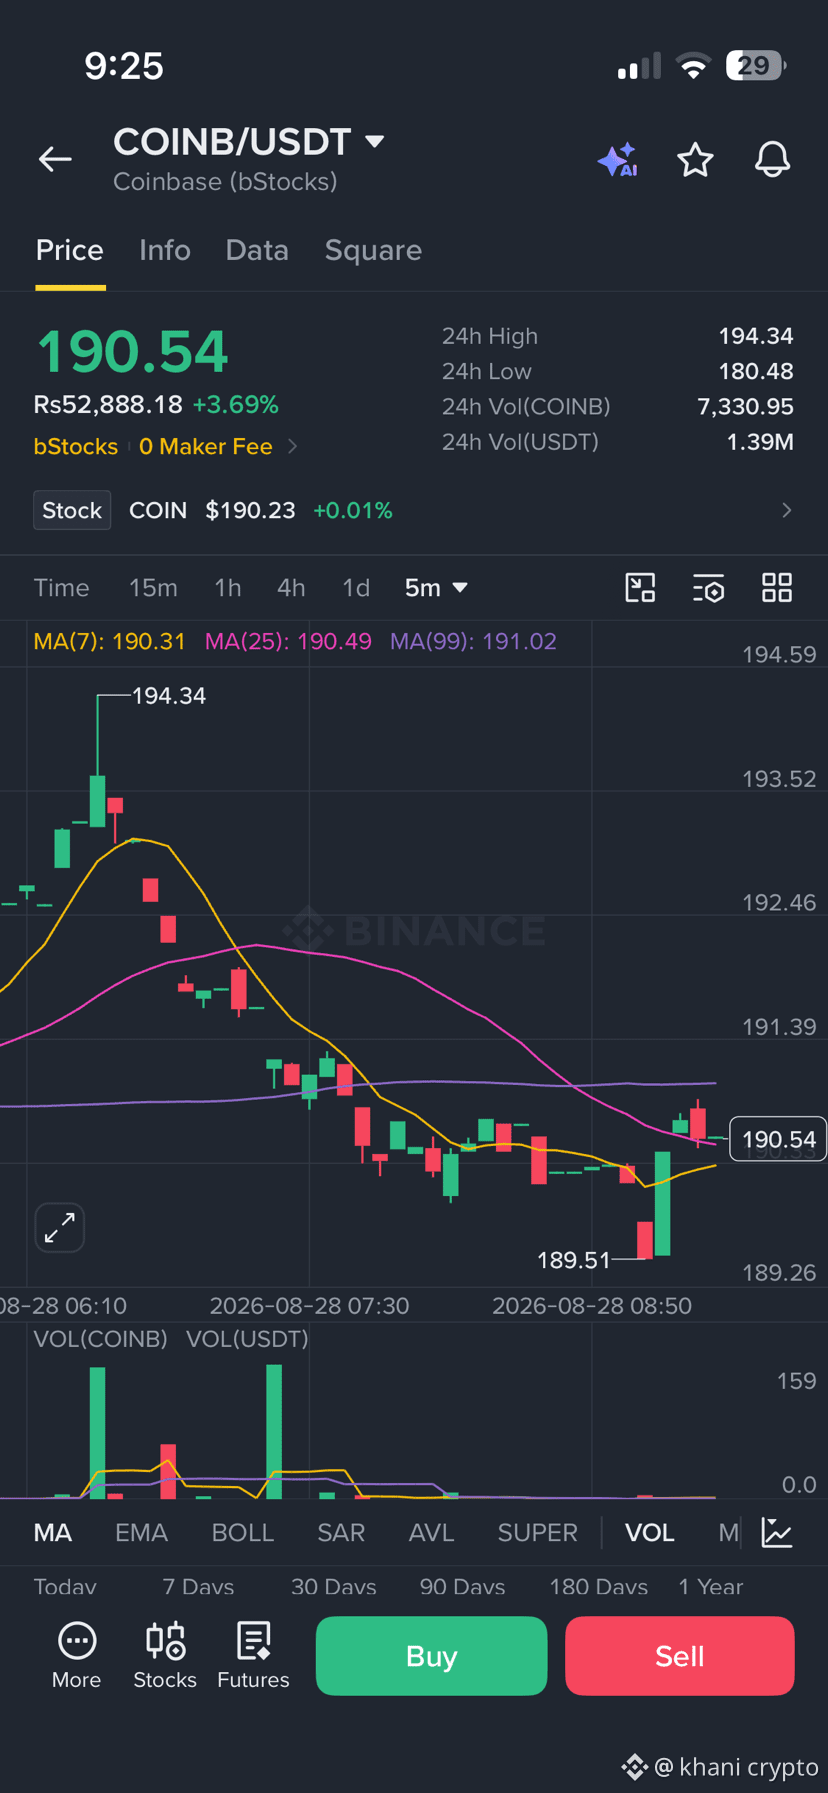This screenshot has width=828, height=1793.
Task: Add COINB/USDT to favorites star
Action: pos(695,160)
